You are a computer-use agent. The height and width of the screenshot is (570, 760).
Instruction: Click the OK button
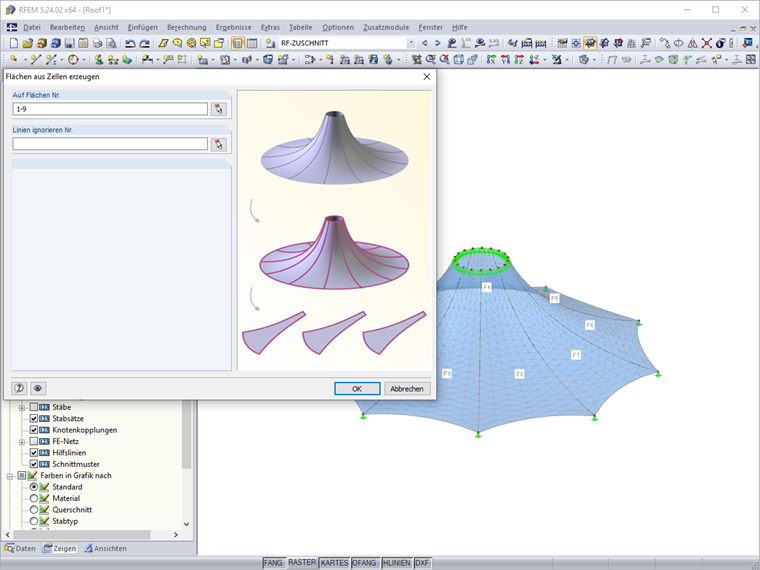[357, 389]
